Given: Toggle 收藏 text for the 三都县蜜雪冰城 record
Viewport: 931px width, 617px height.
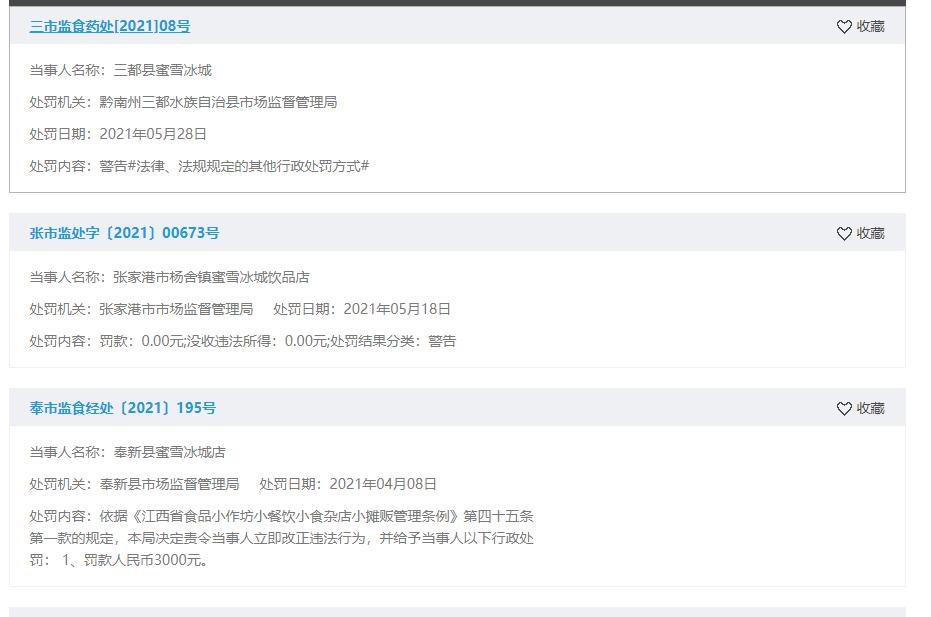Looking at the screenshot, I should tap(870, 27).
